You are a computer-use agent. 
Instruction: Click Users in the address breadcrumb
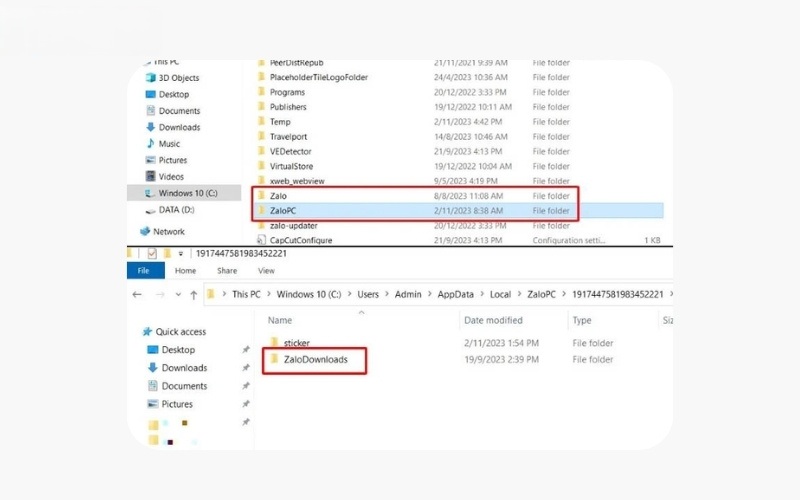coord(368,294)
